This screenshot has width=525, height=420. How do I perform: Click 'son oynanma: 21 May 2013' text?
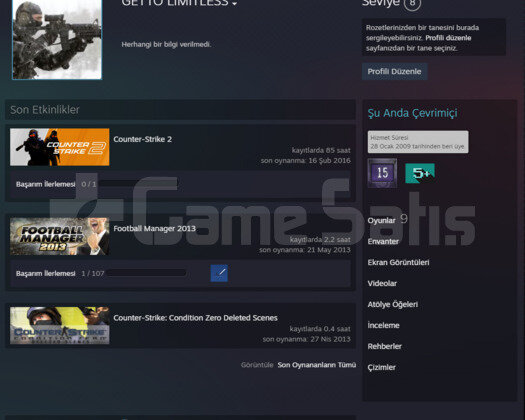(x=305, y=250)
